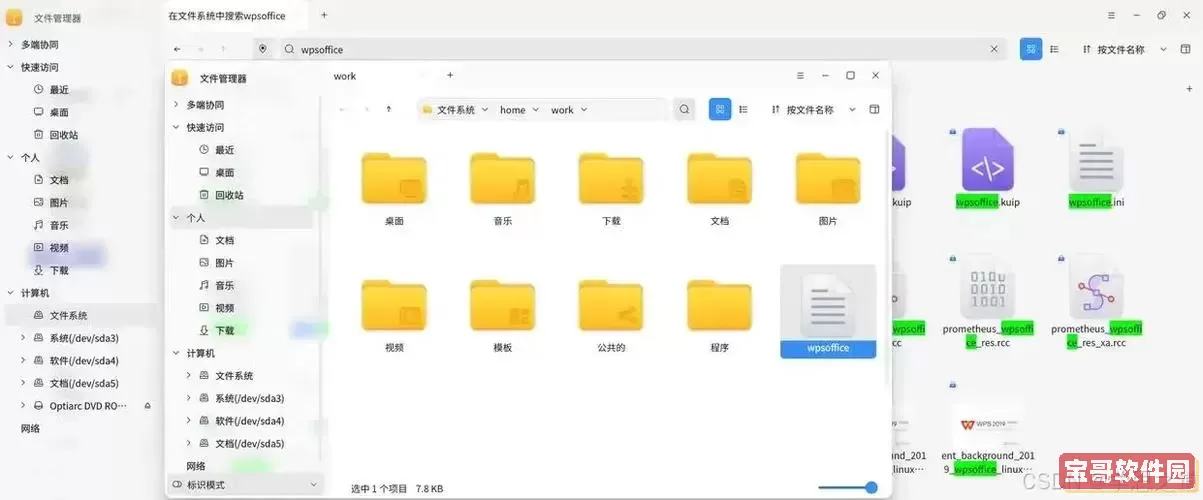Switch back window to list view

[x=1054, y=49]
